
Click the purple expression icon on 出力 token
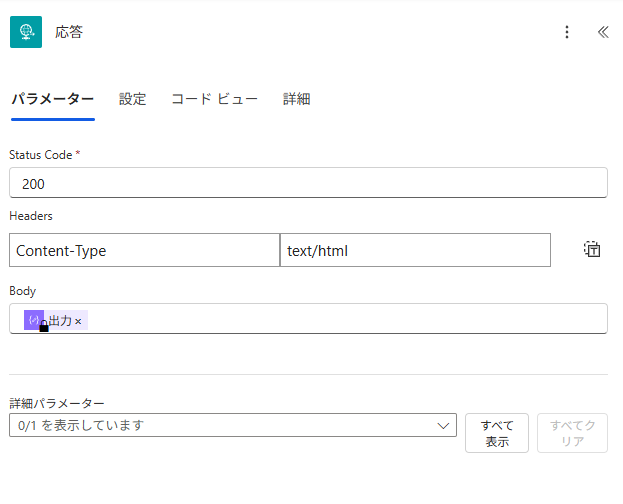click(34, 320)
